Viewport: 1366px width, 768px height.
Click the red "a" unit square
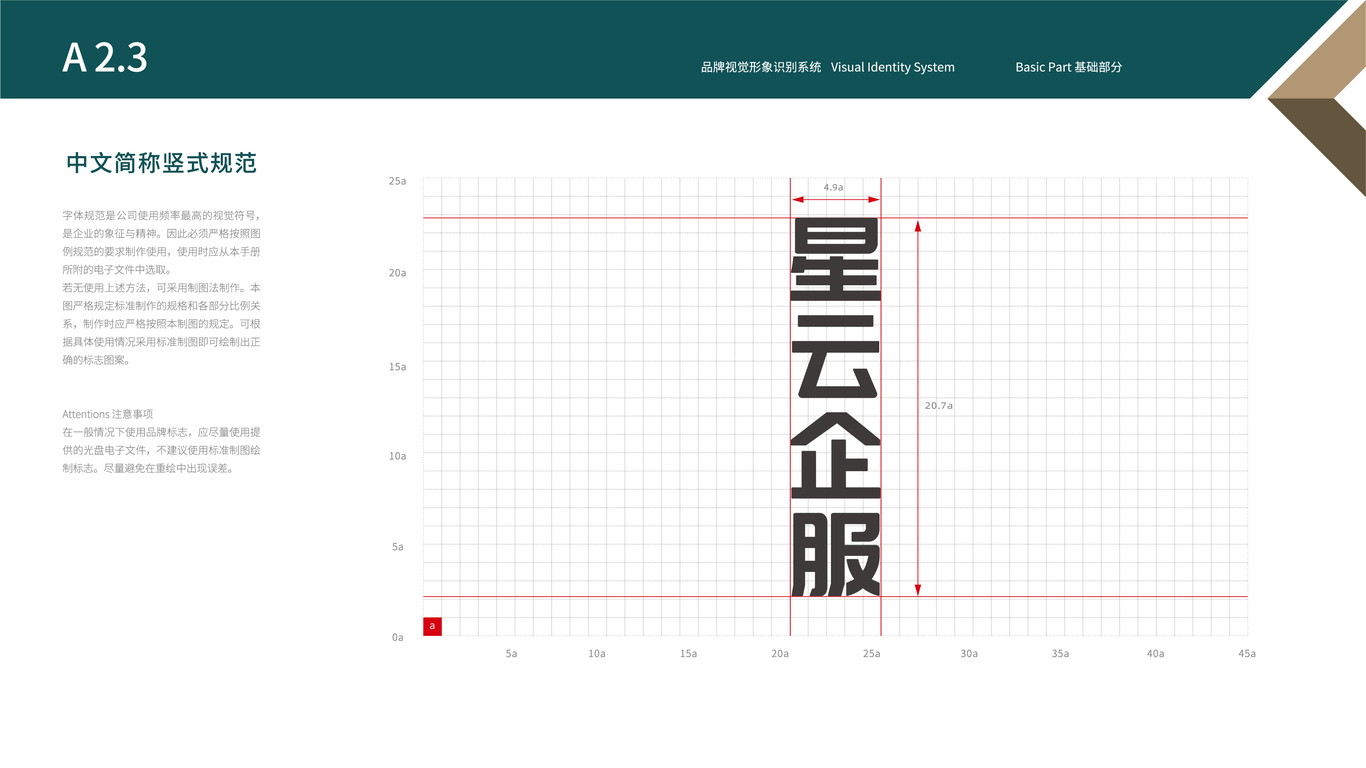click(x=432, y=626)
